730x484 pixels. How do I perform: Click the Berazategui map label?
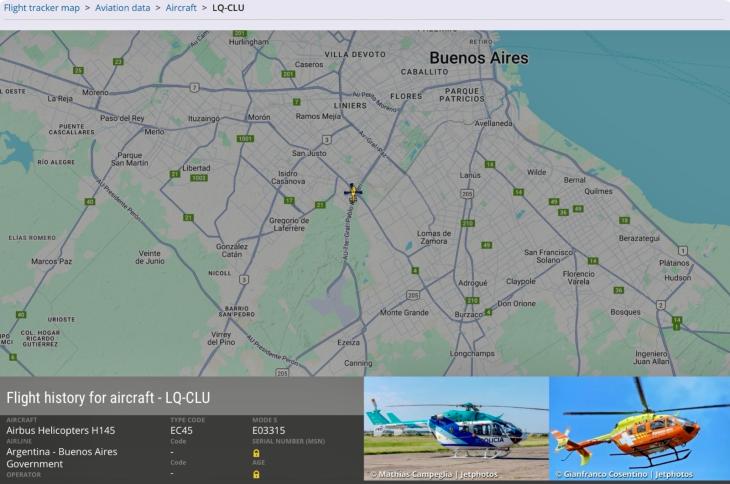click(x=639, y=238)
